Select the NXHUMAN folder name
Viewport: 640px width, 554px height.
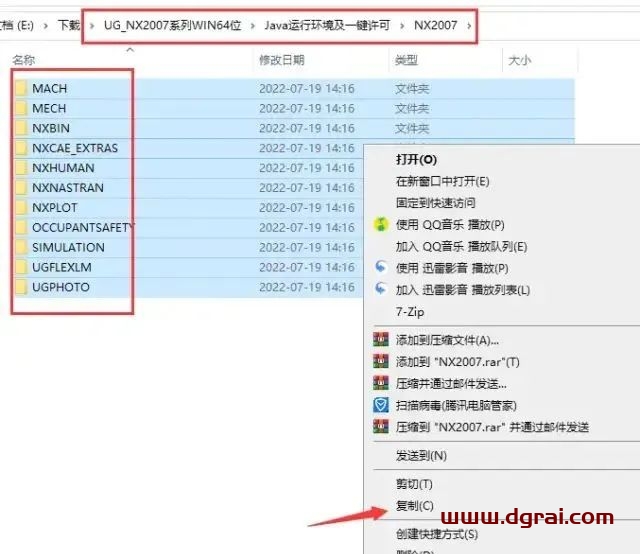point(63,168)
